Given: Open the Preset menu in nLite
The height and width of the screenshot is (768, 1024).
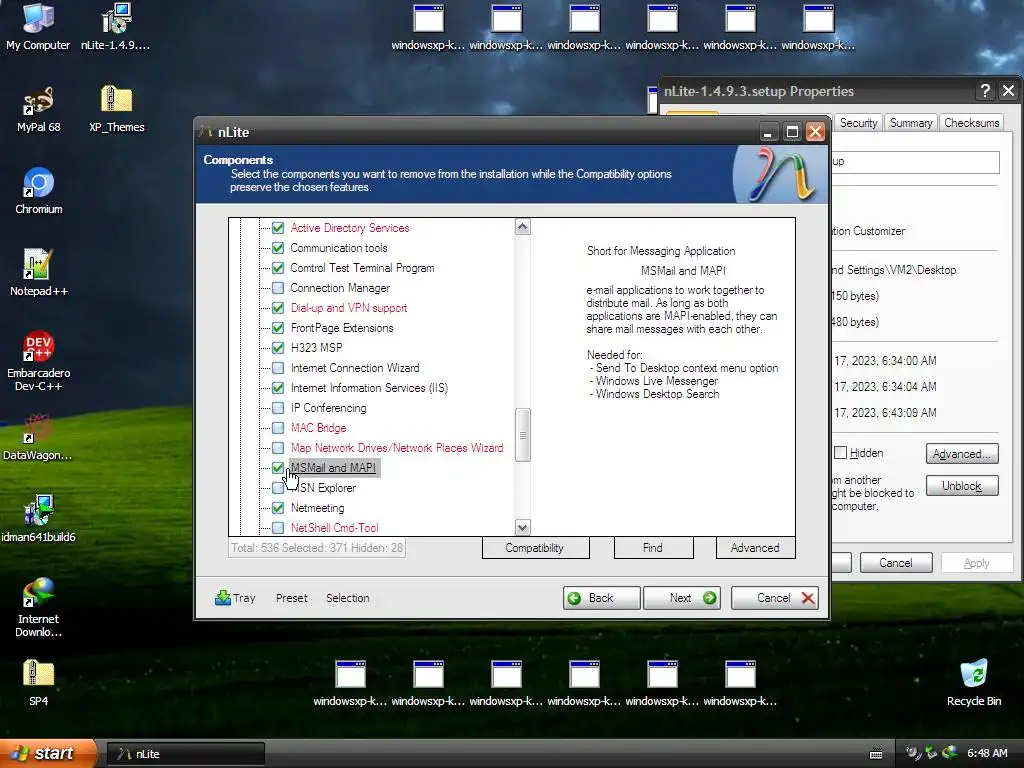Looking at the screenshot, I should tap(291, 598).
